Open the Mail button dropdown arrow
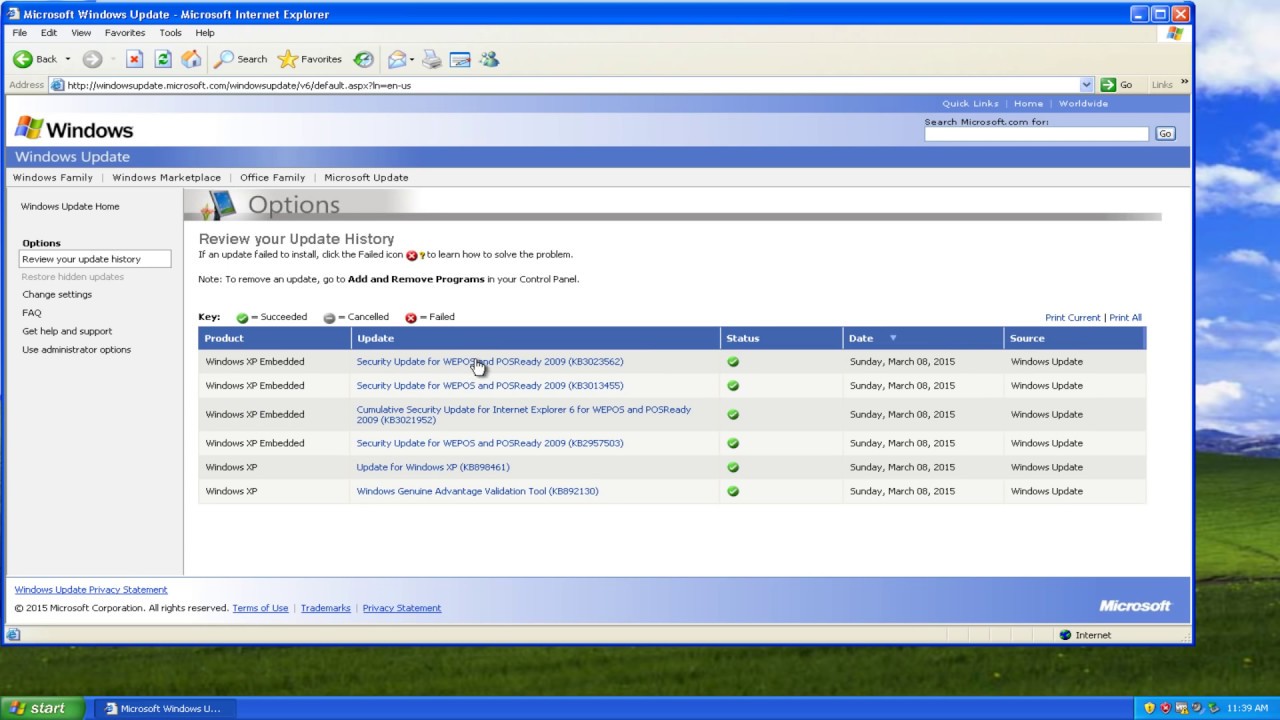1280x720 pixels. pyautogui.click(x=412, y=59)
